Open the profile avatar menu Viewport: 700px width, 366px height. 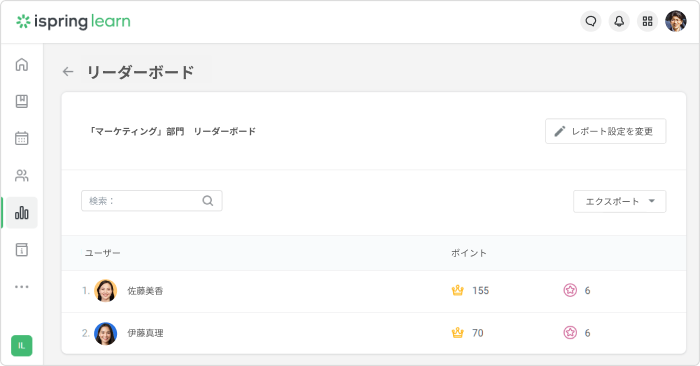tap(676, 21)
